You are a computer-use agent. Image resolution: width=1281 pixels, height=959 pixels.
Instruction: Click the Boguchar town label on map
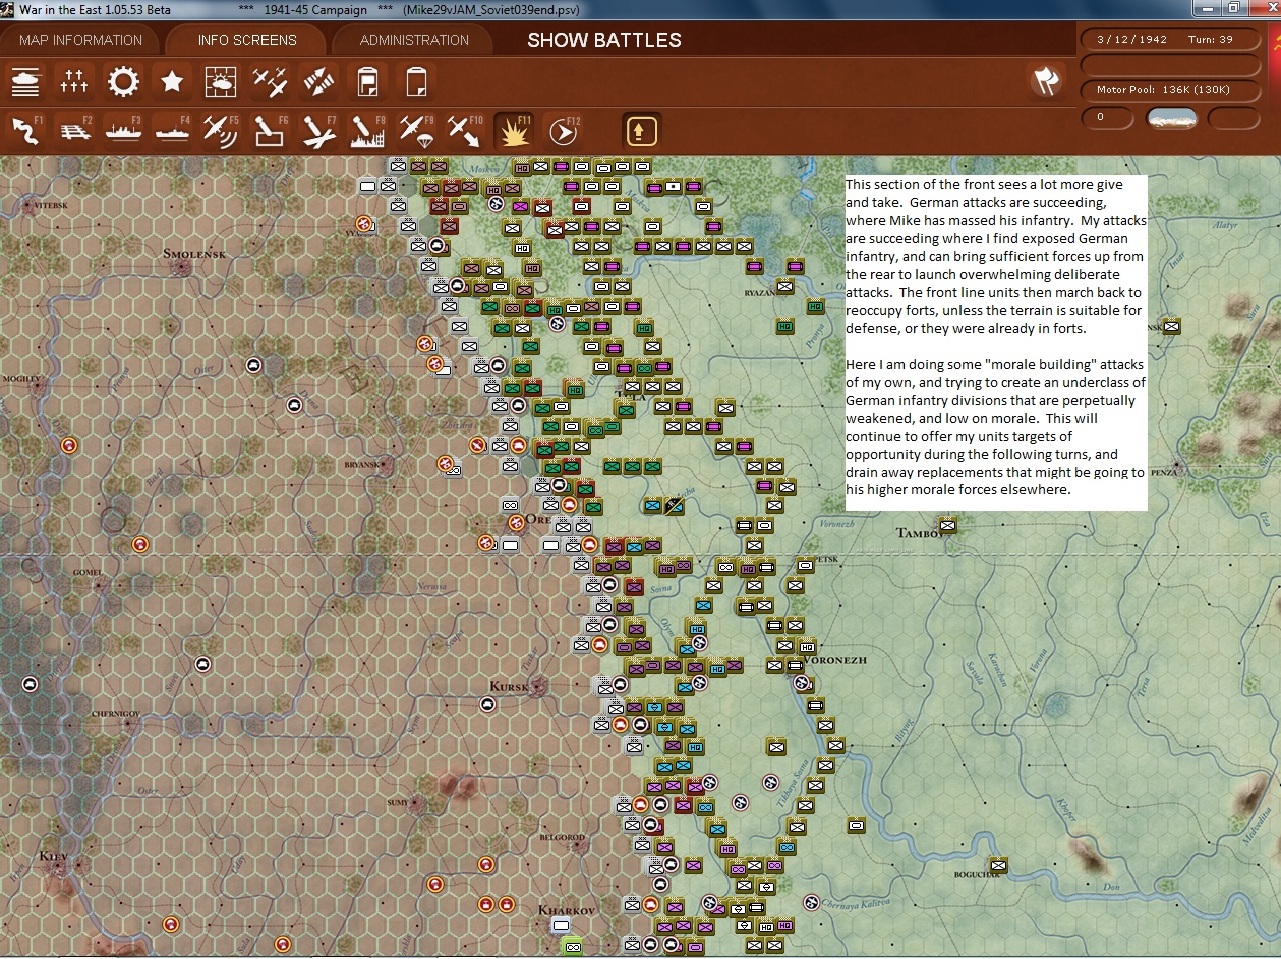976,874
